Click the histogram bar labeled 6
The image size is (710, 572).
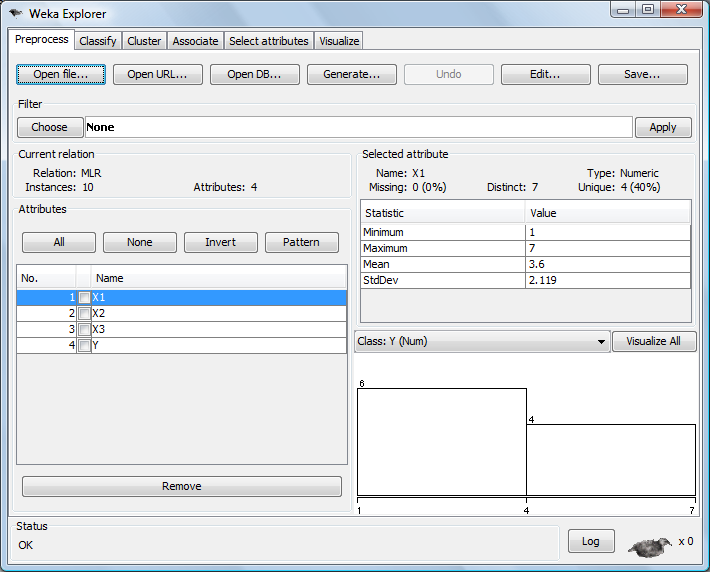coord(442,442)
